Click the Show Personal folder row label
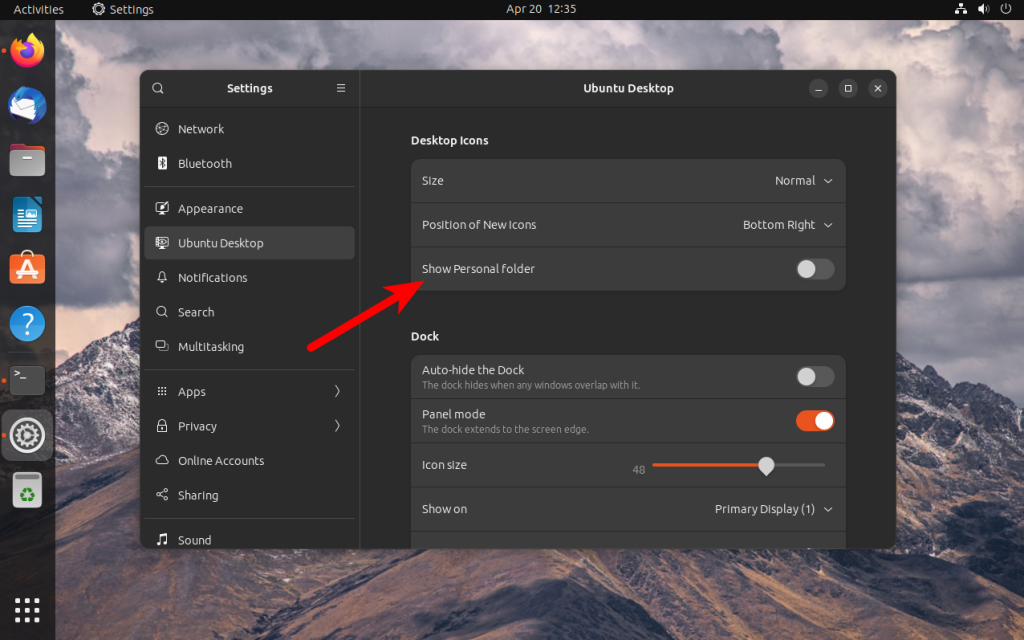 (478, 269)
